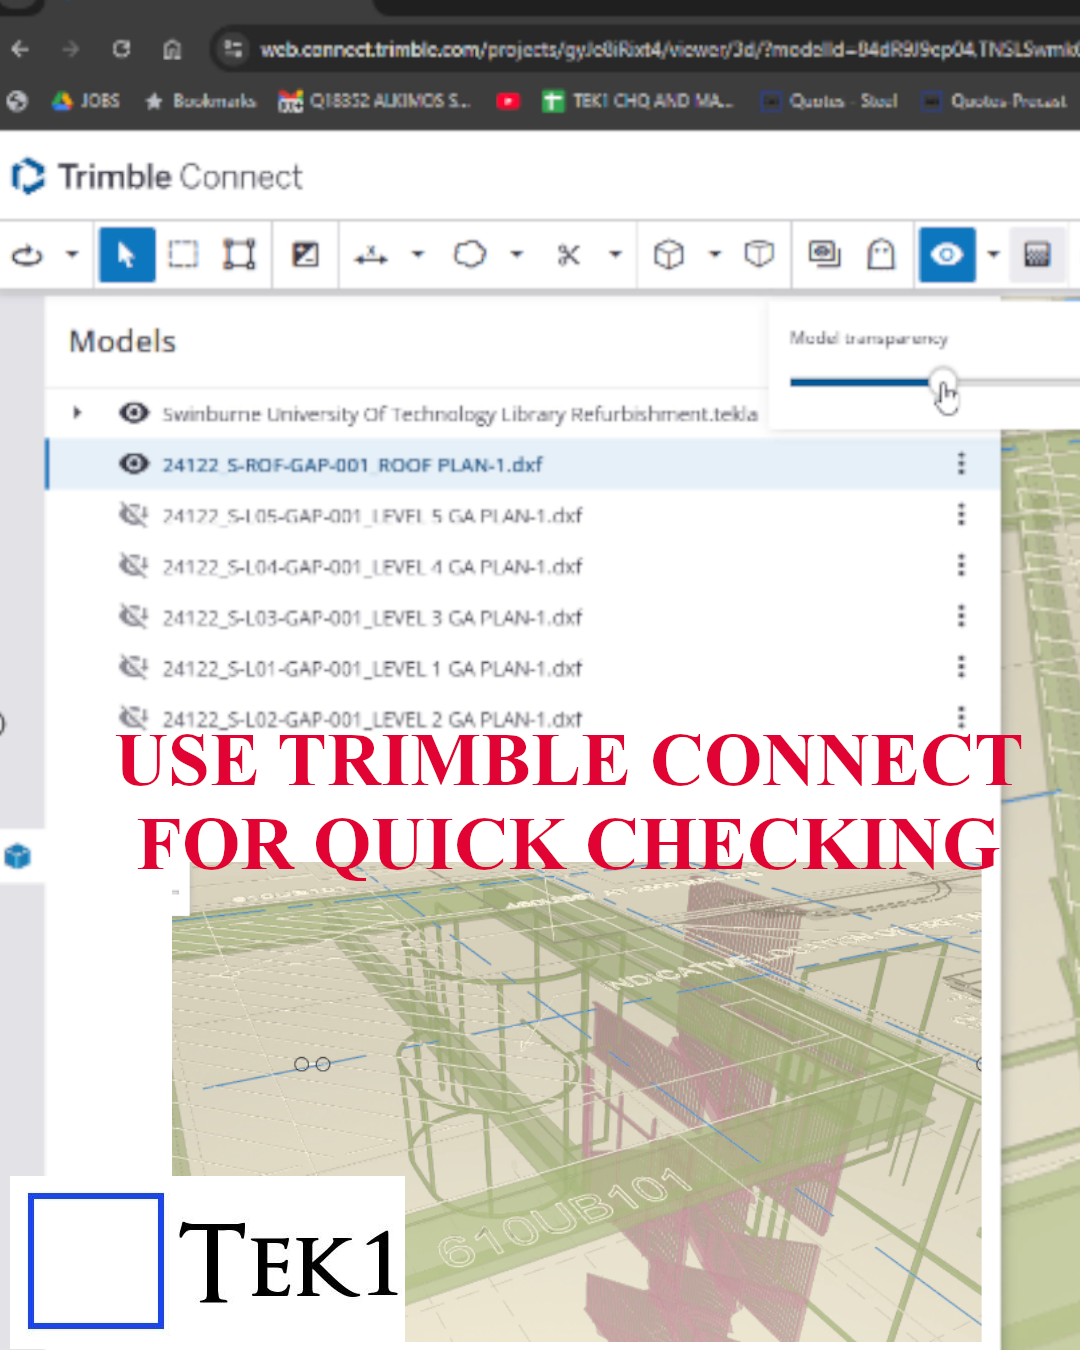This screenshot has height=1350, width=1080.
Task: Open the YouTube bookmark icon
Action: [508, 101]
